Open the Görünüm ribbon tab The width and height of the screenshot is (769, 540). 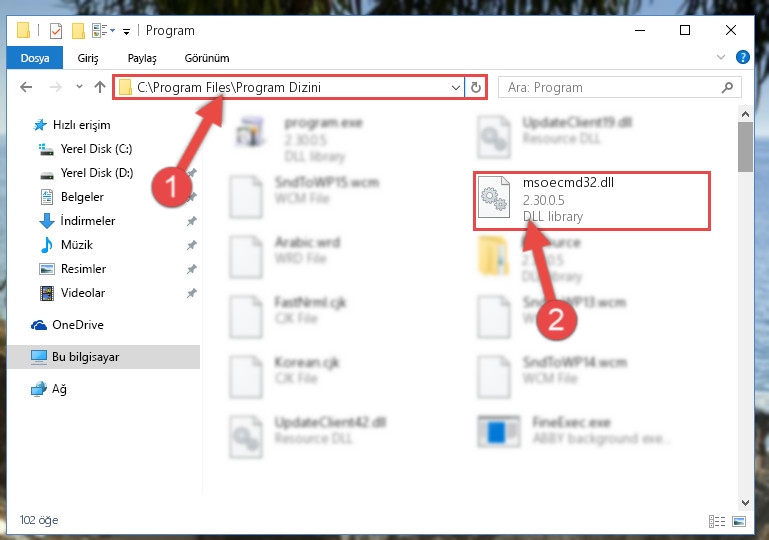207,58
